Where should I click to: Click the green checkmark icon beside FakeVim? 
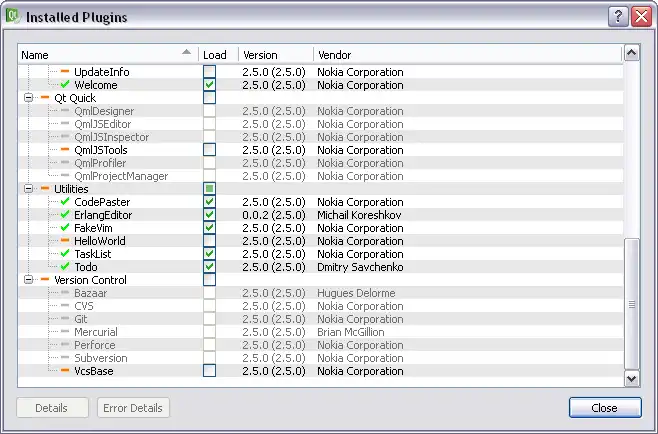[65, 227]
